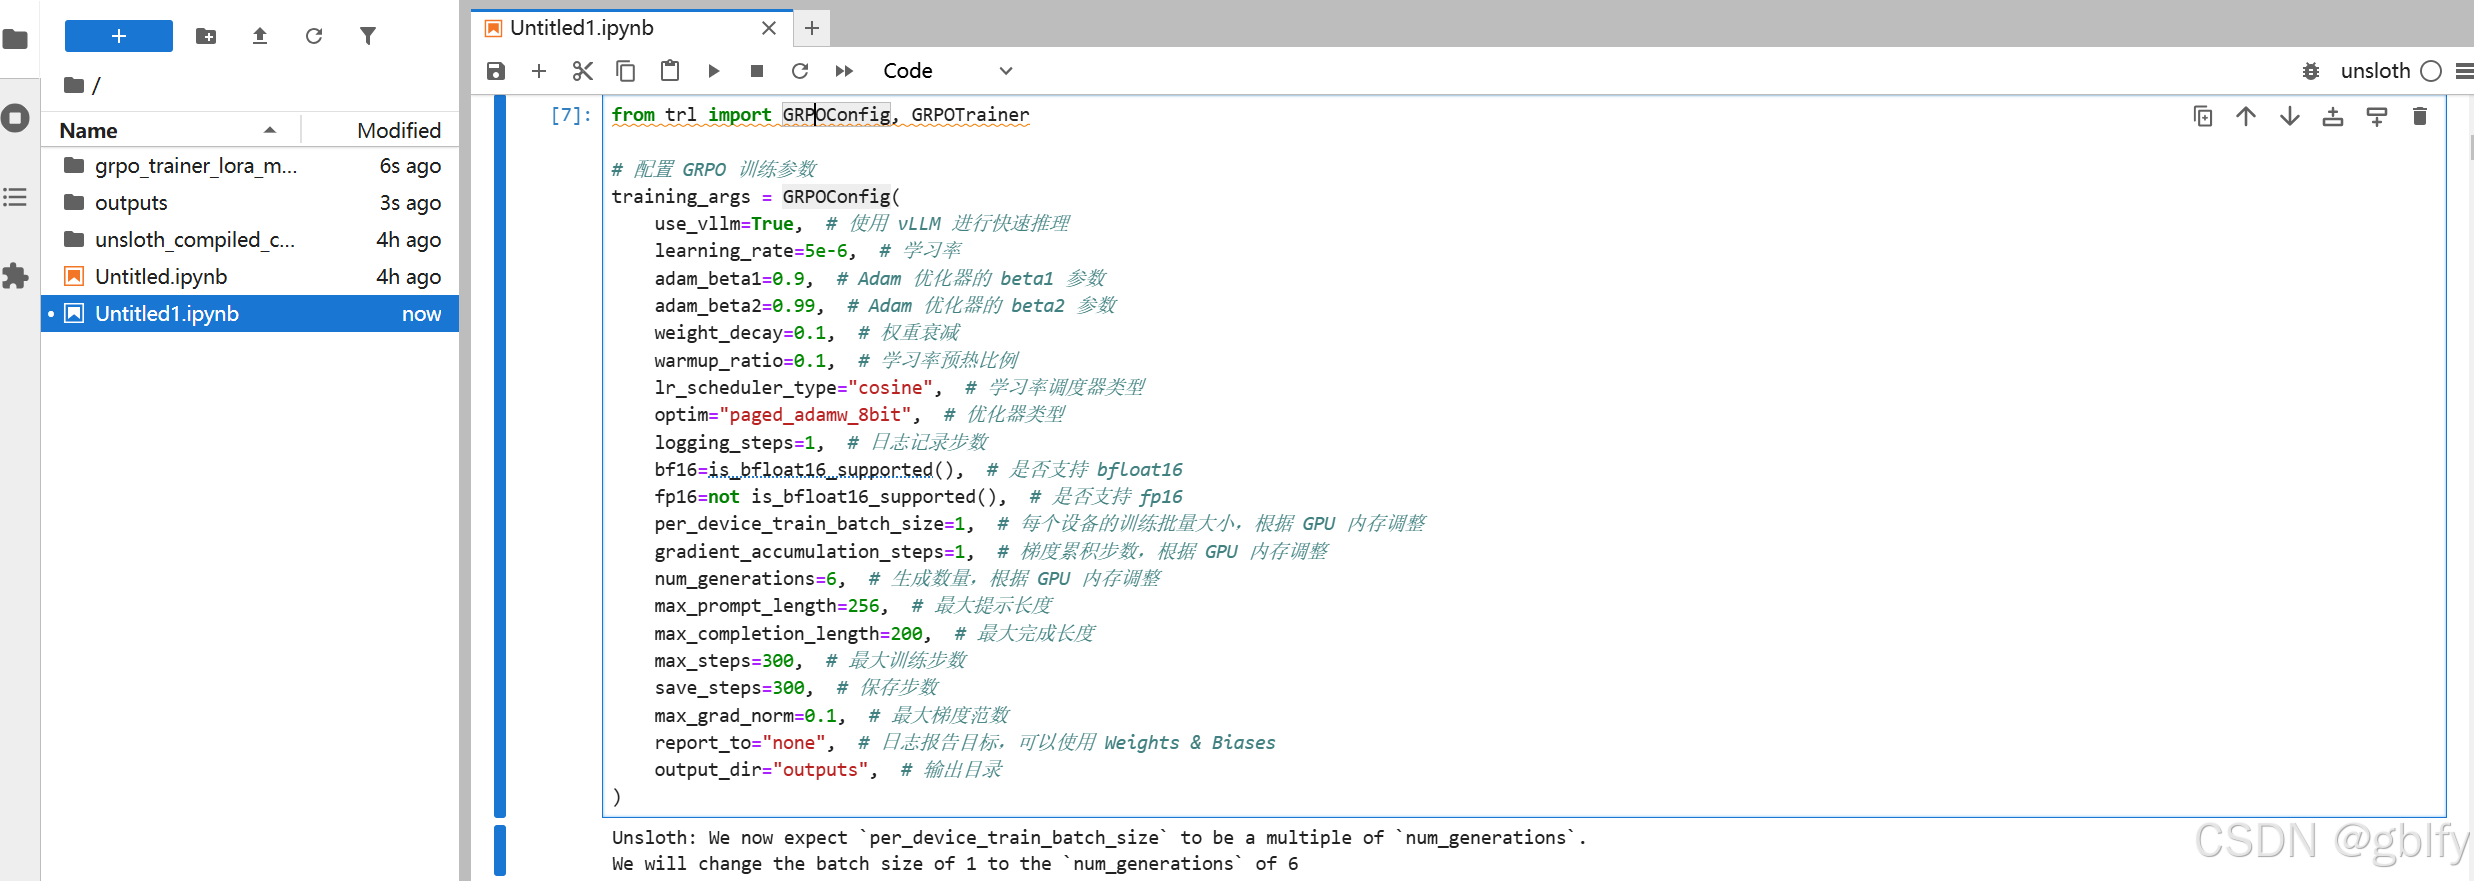
Task: Open the File Browser sidebar tab
Action: tap(15, 40)
